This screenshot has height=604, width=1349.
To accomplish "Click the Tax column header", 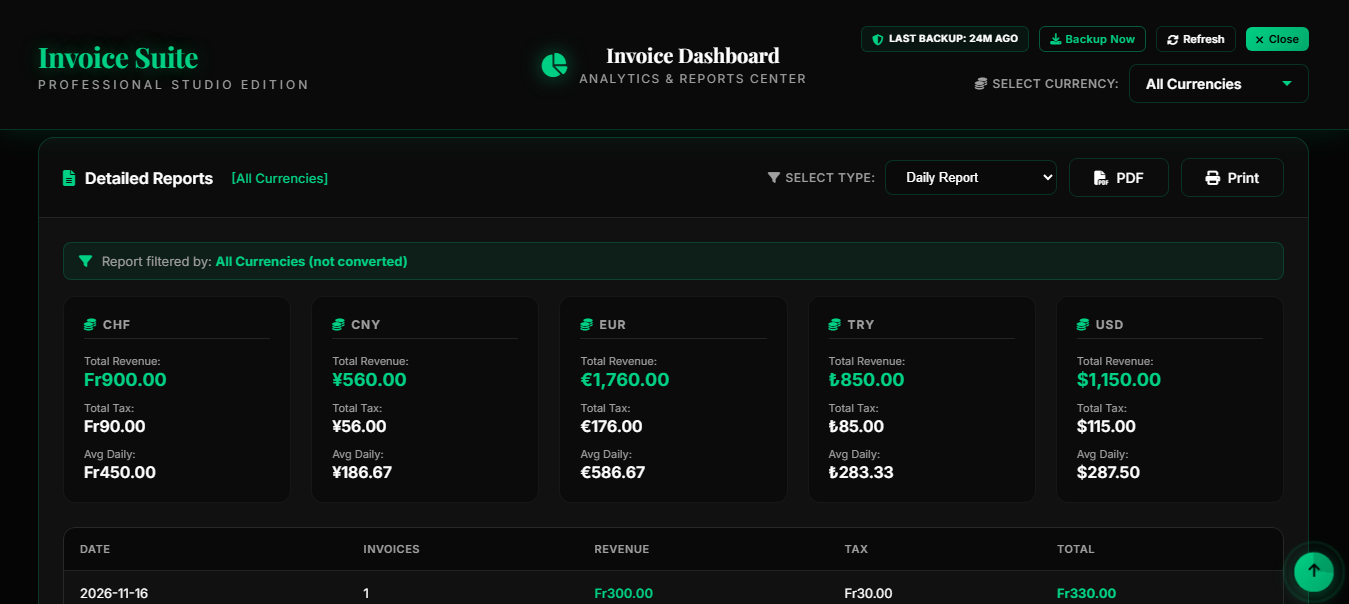I will [x=856, y=549].
